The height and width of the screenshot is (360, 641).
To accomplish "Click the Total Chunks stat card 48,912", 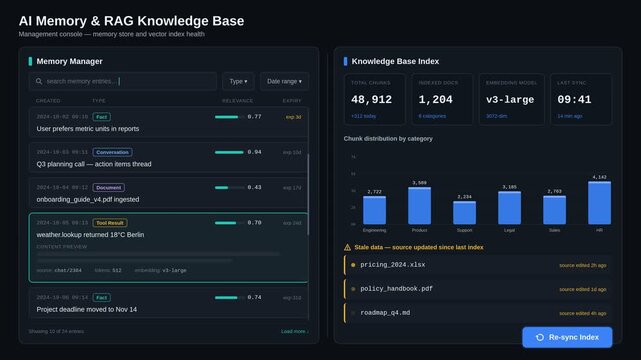I will [374, 99].
